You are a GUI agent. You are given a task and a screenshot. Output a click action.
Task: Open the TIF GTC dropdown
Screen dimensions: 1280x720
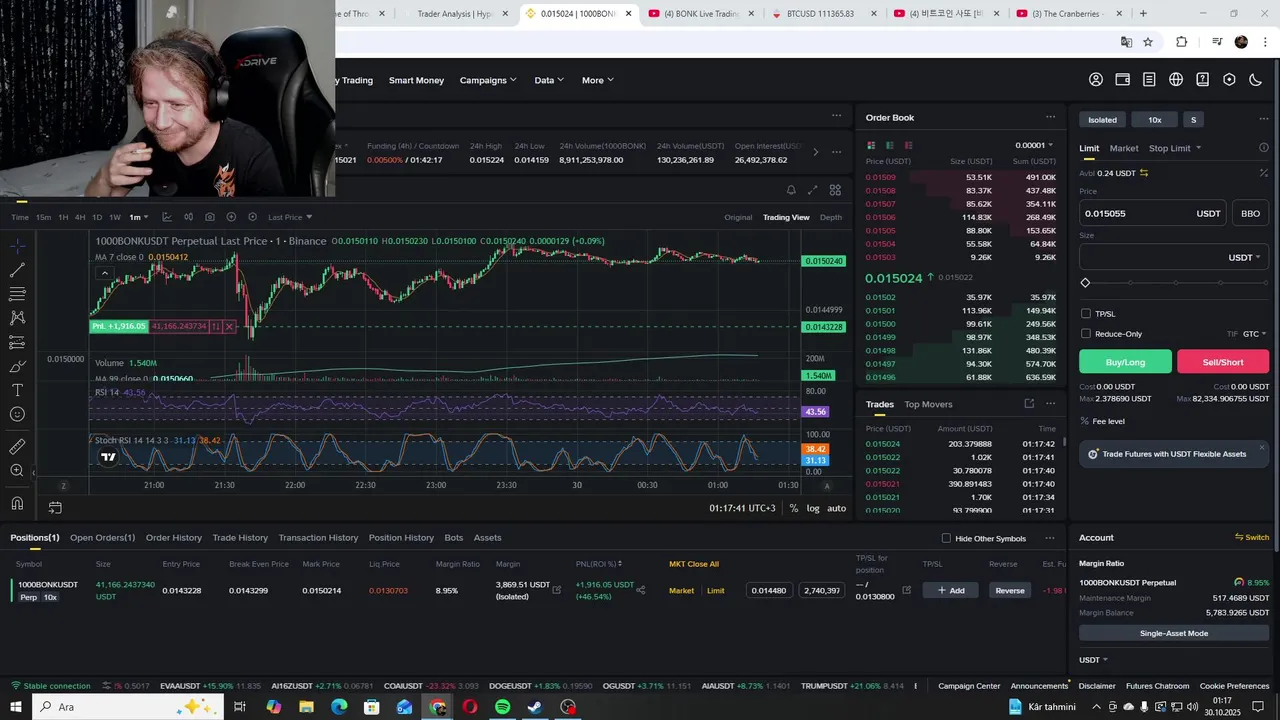pyautogui.click(x=1254, y=334)
